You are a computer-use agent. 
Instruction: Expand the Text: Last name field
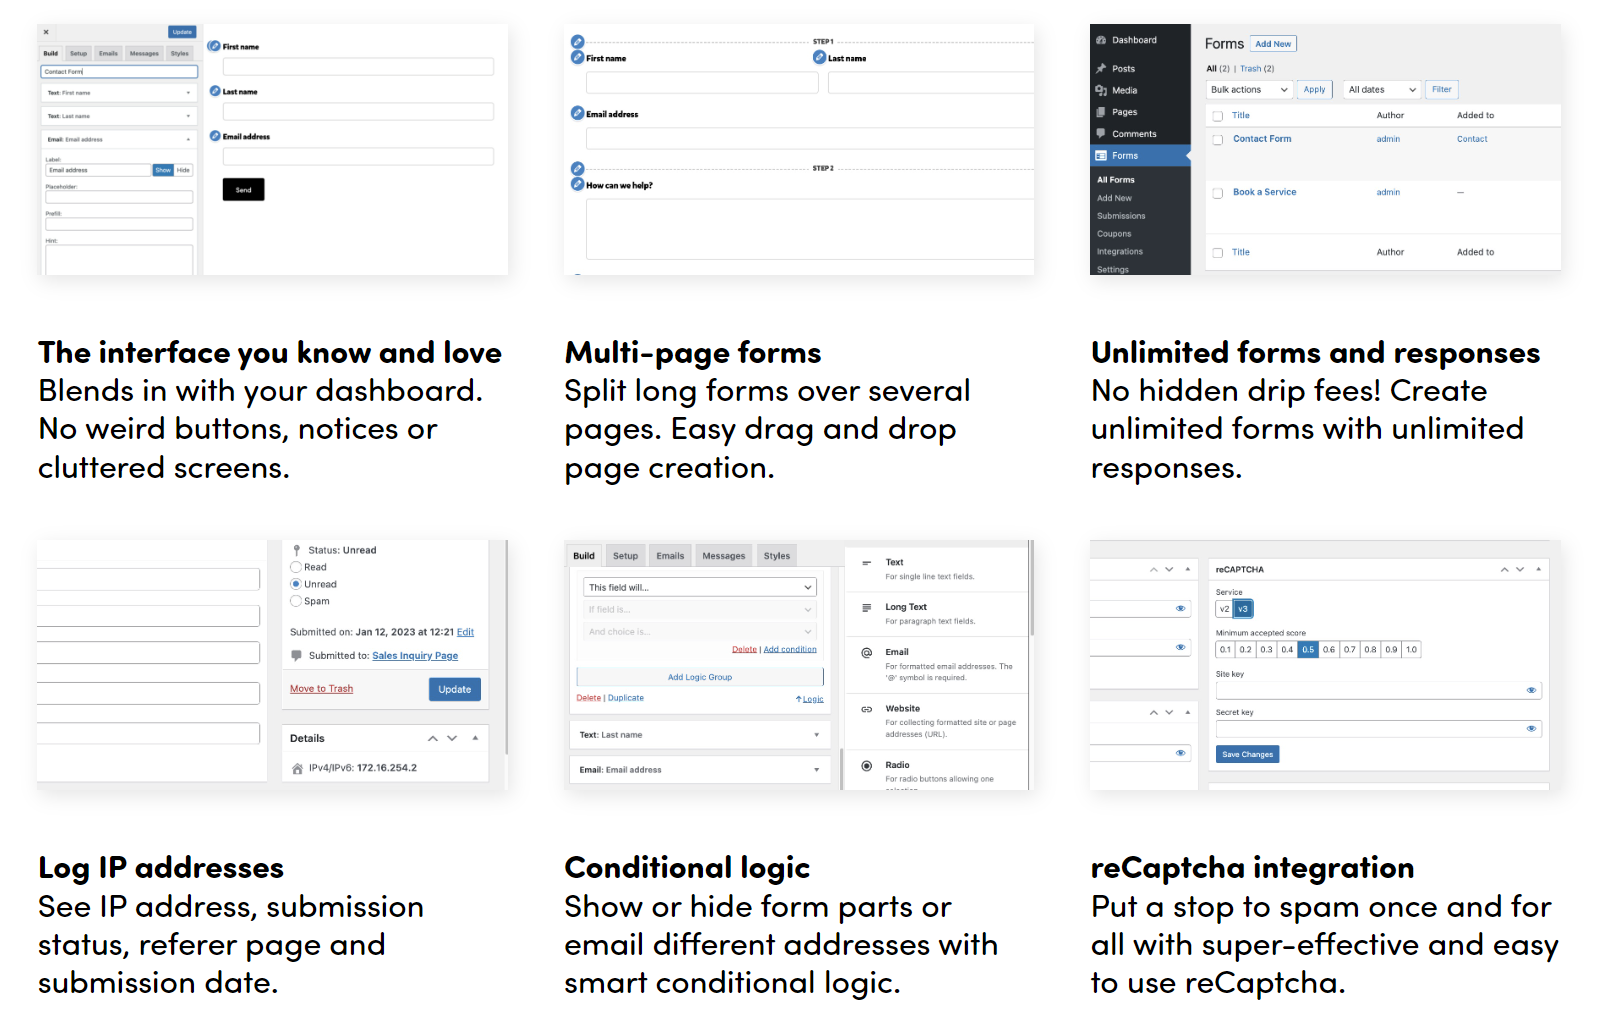(700, 735)
